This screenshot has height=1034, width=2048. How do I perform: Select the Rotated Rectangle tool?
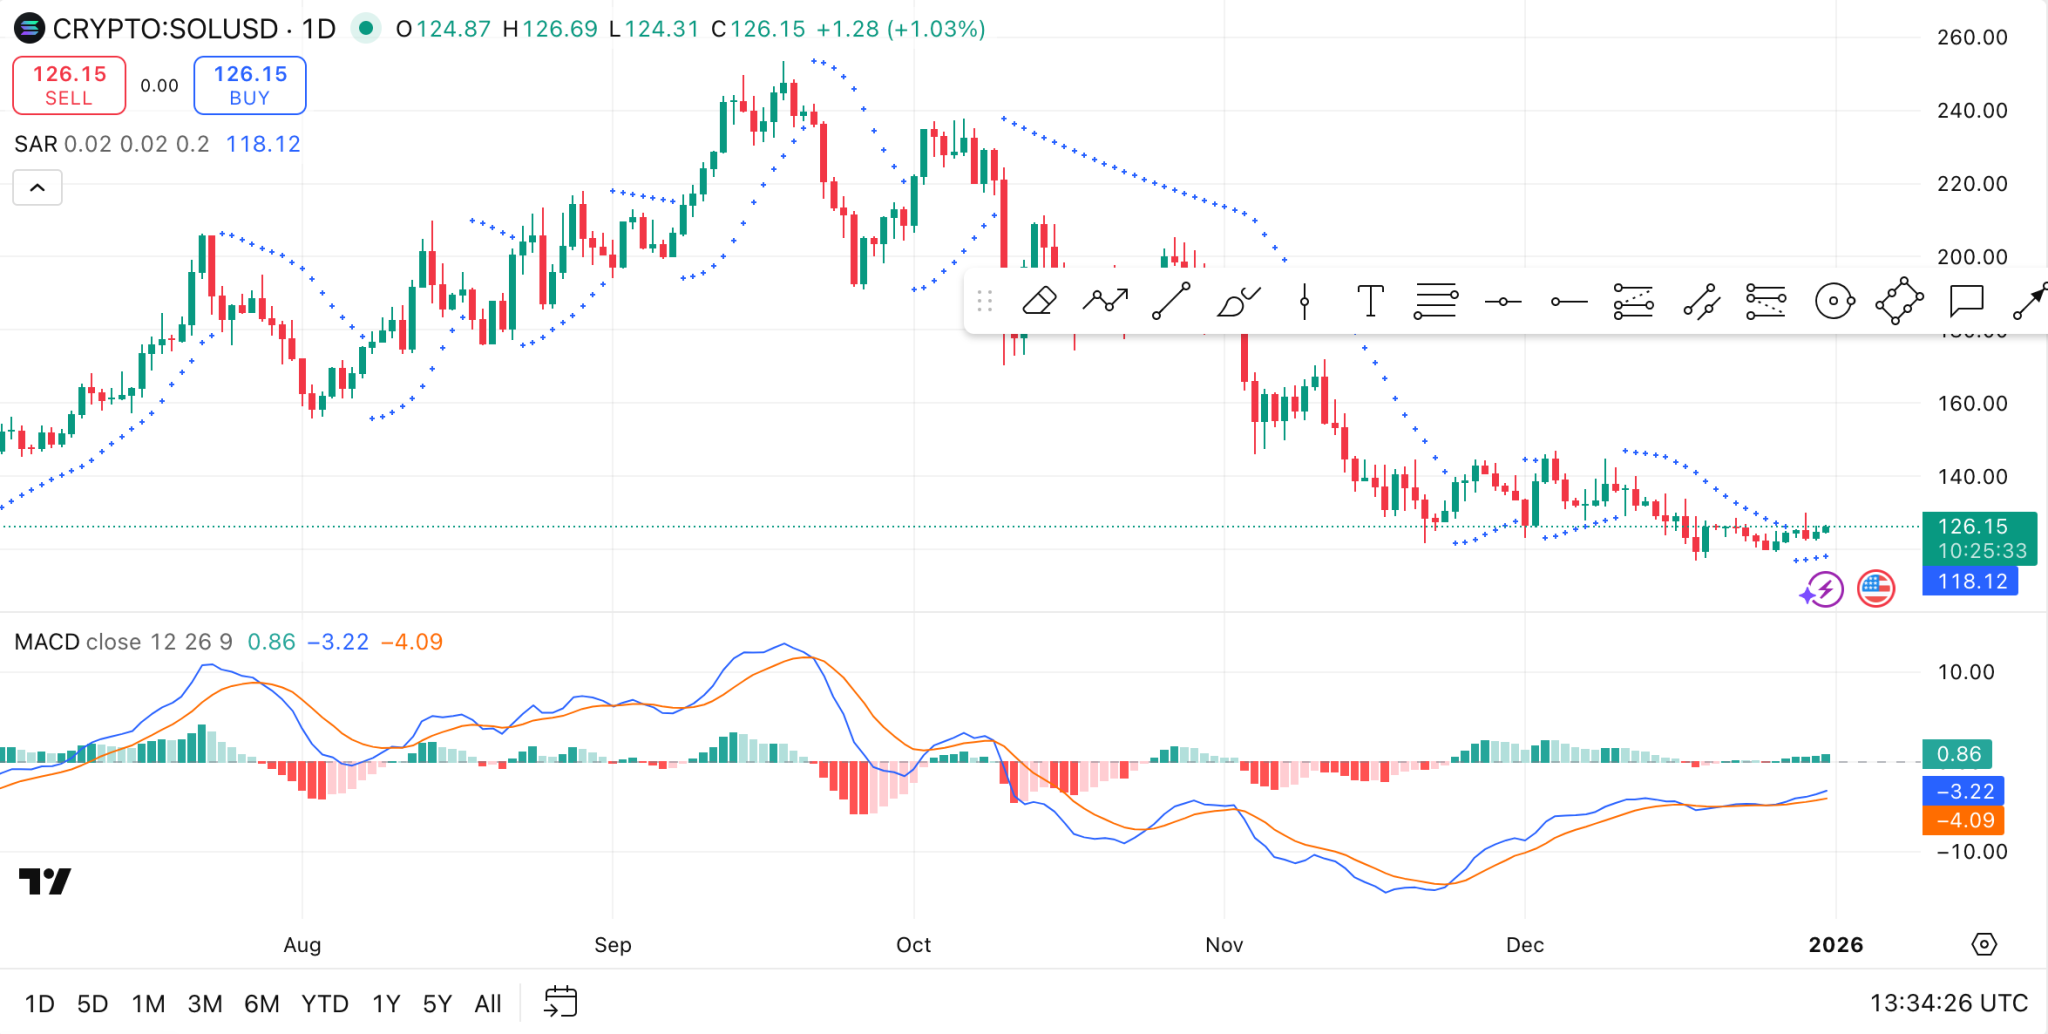pyautogui.click(x=1899, y=301)
